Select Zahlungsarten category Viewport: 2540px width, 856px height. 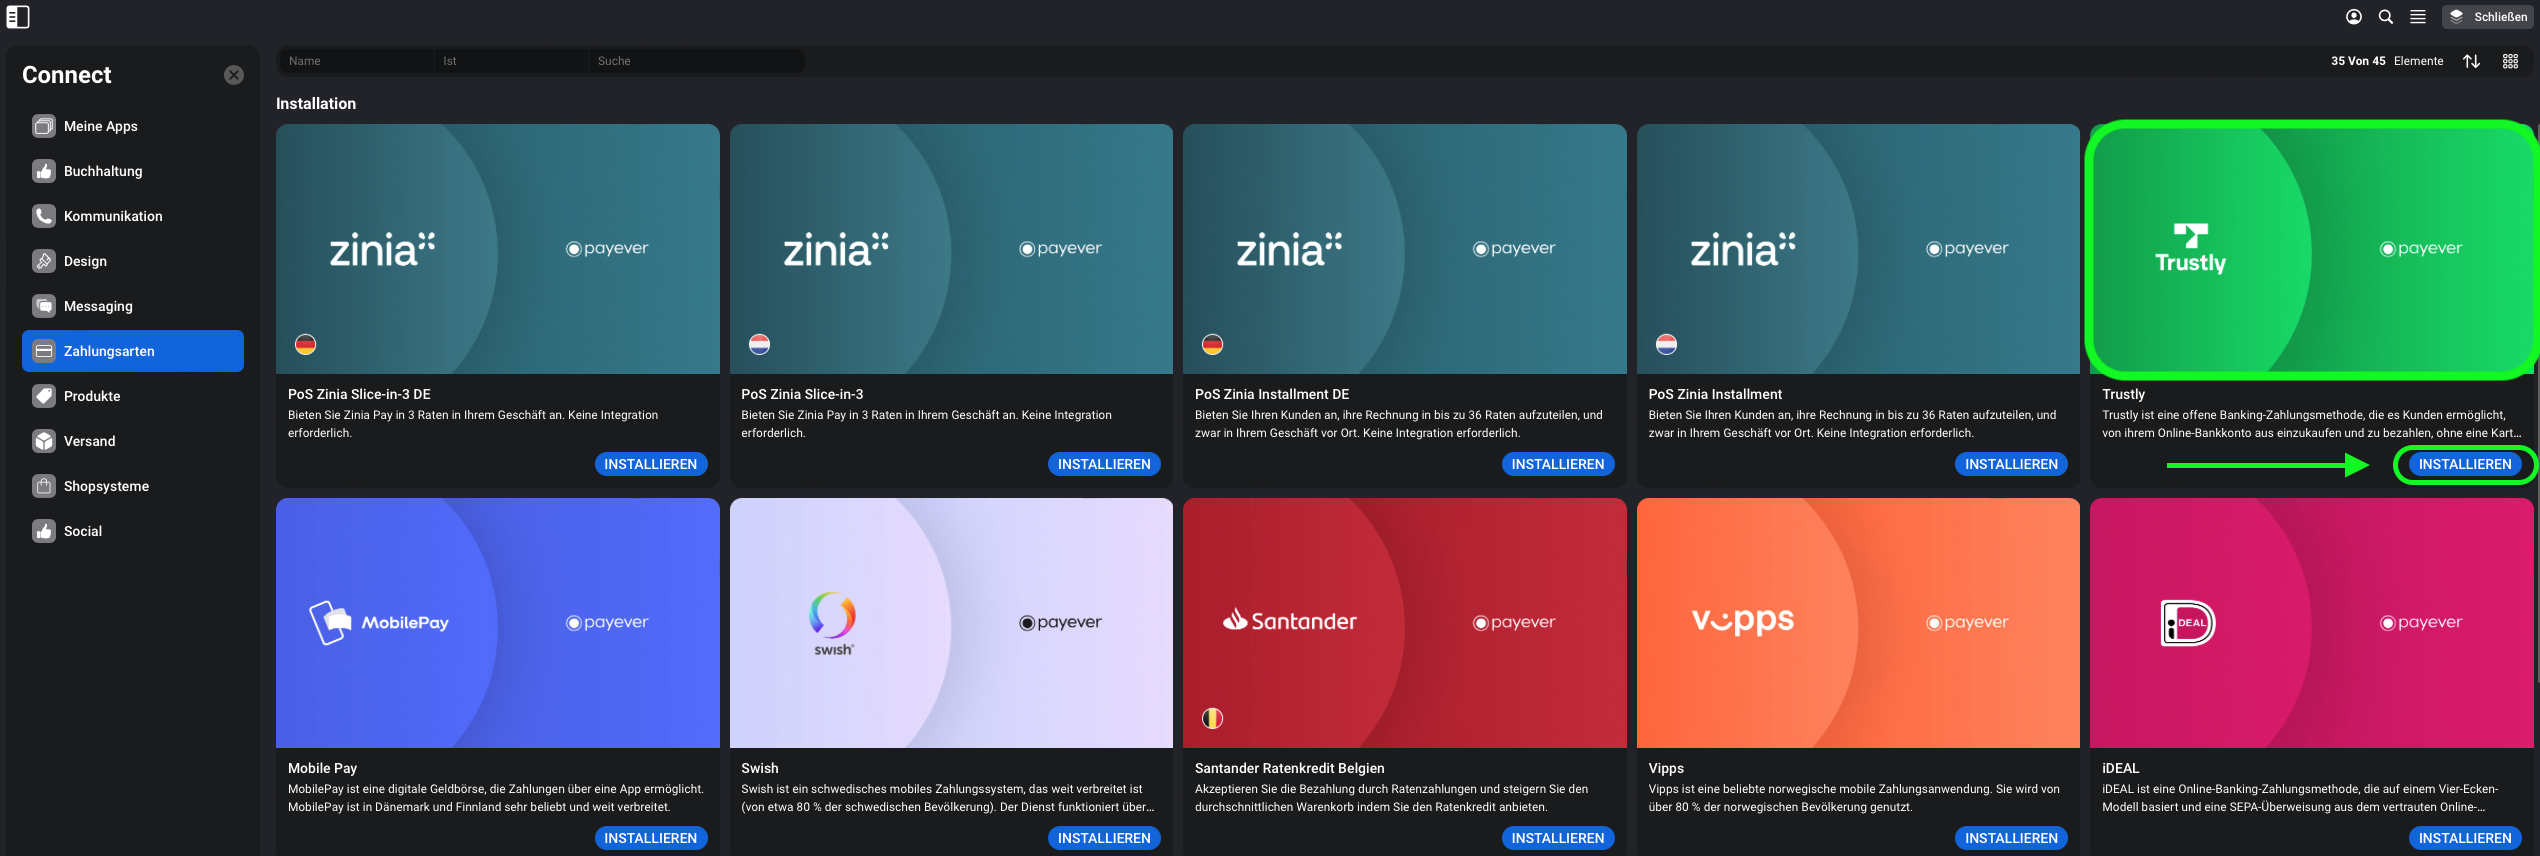pos(133,351)
